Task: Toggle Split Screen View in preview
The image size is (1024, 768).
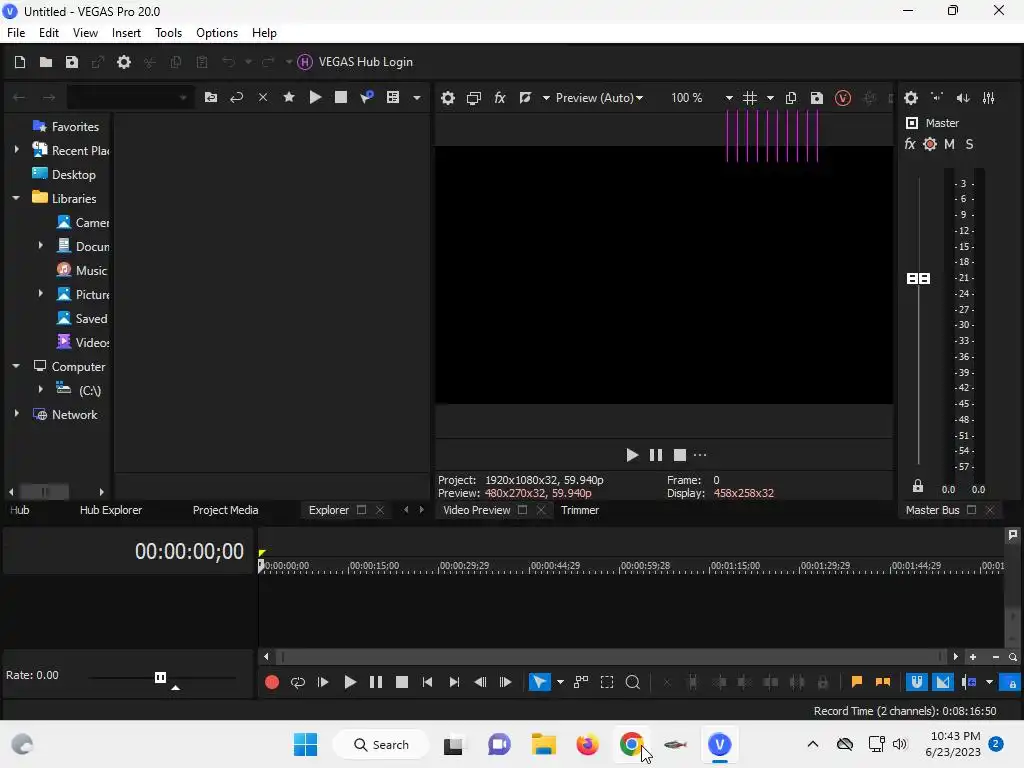Action: (525, 98)
